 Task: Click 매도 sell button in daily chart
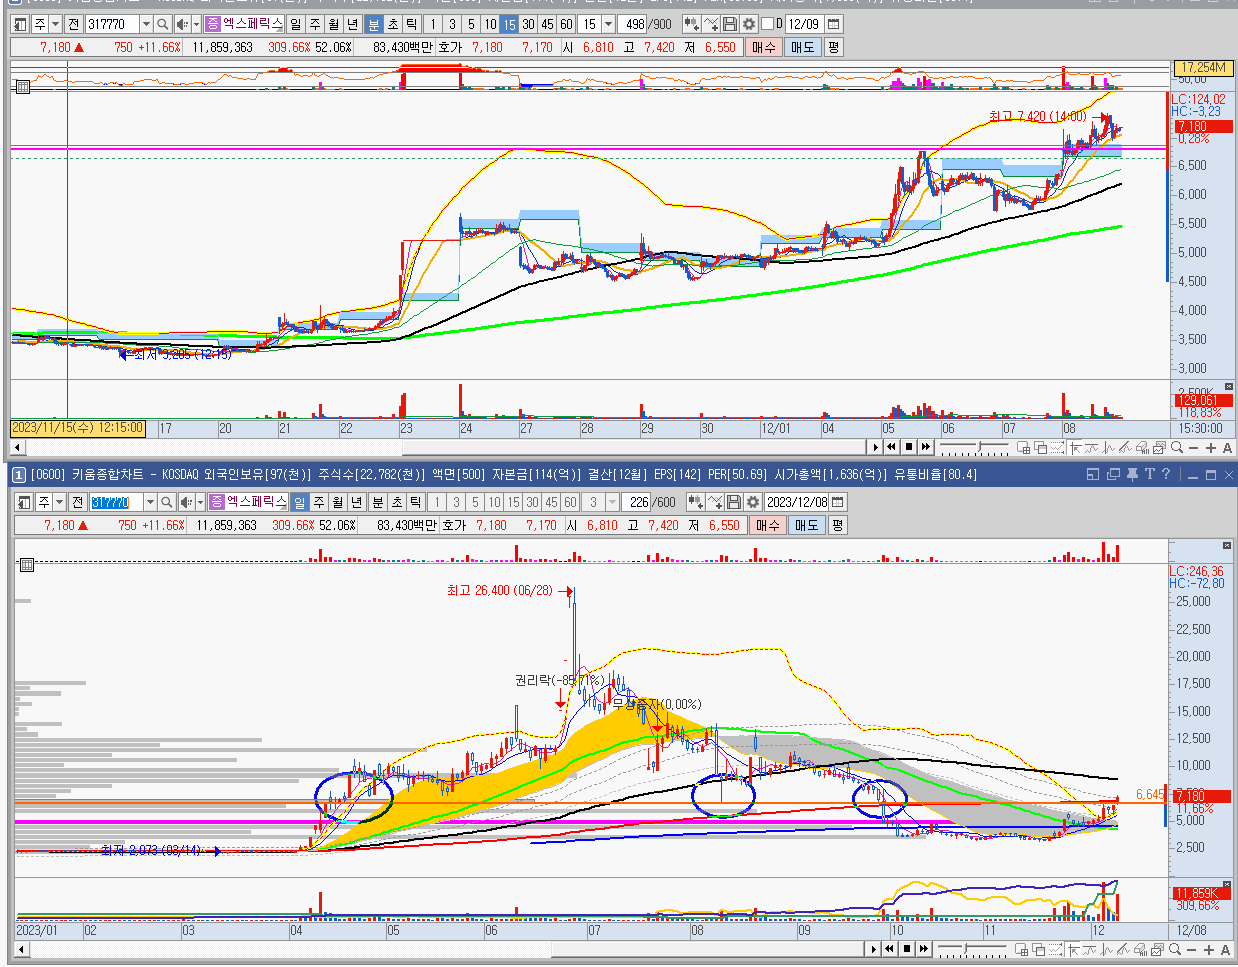pos(806,524)
